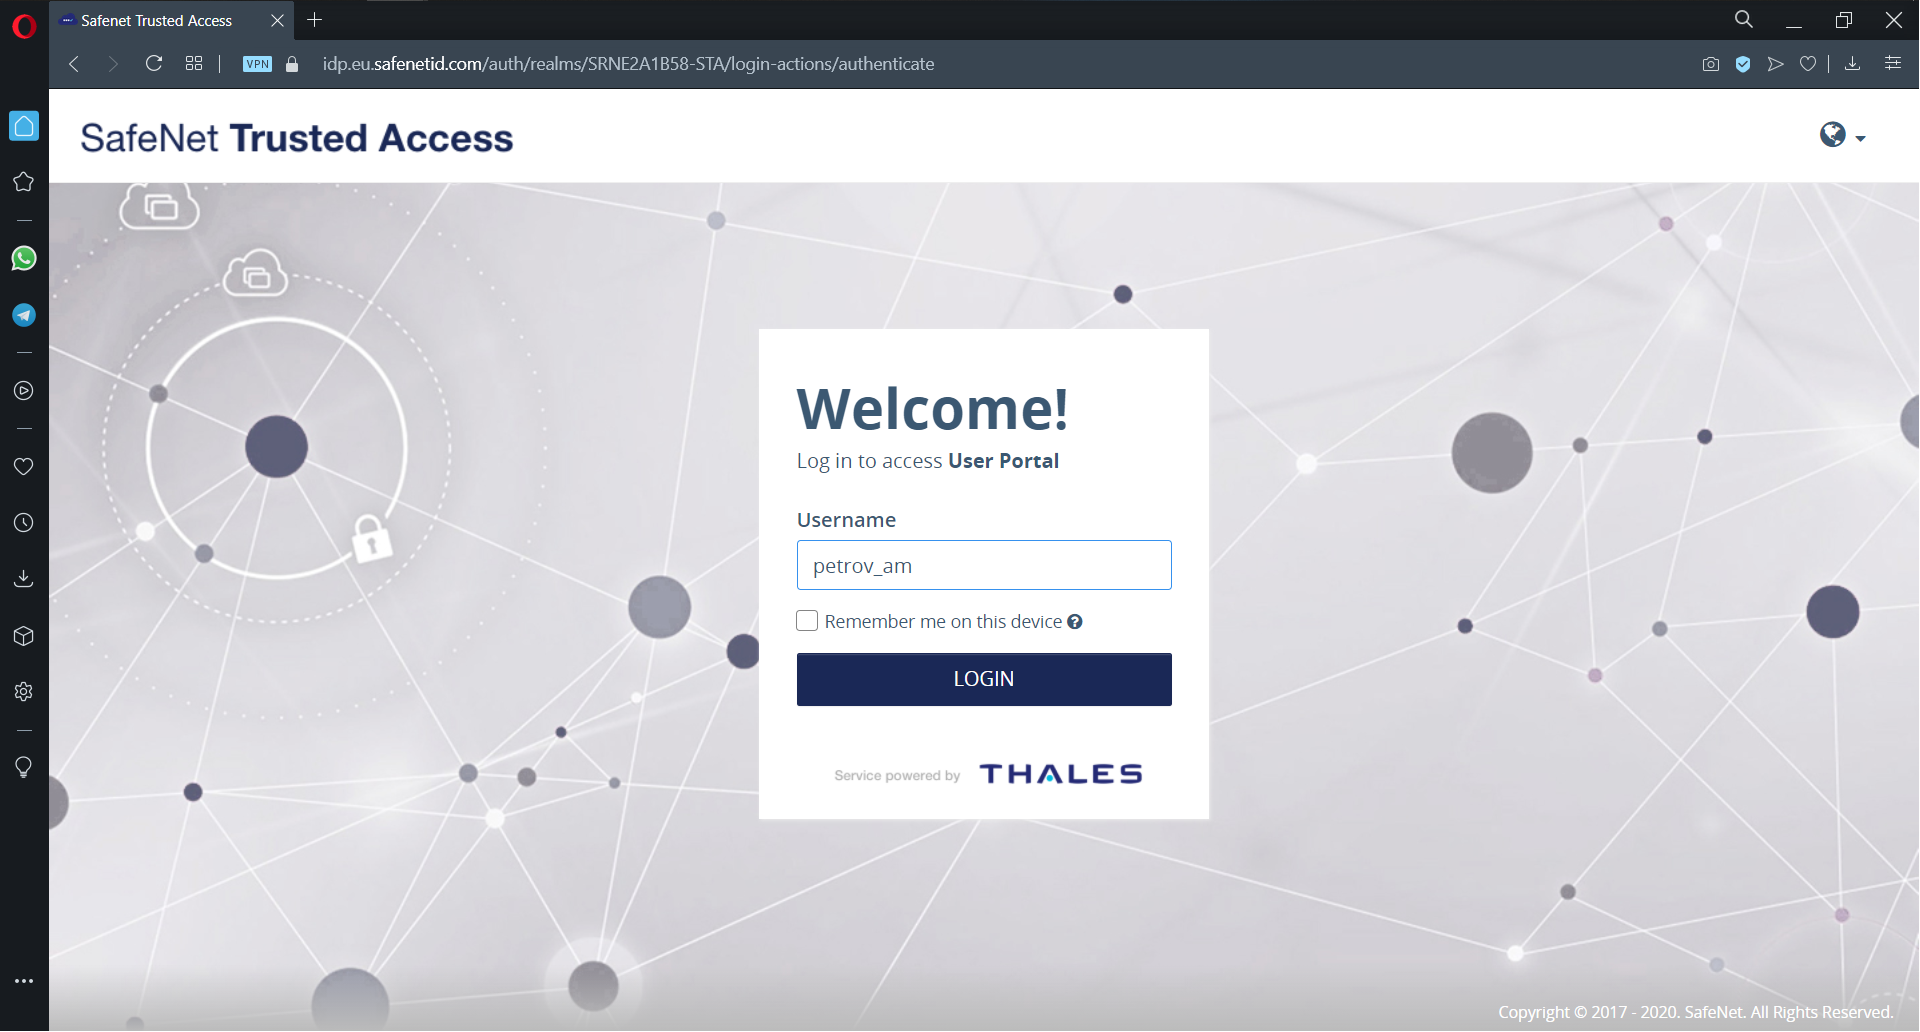
Task: Open downloads from the sidebar
Action: coord(24,579)
